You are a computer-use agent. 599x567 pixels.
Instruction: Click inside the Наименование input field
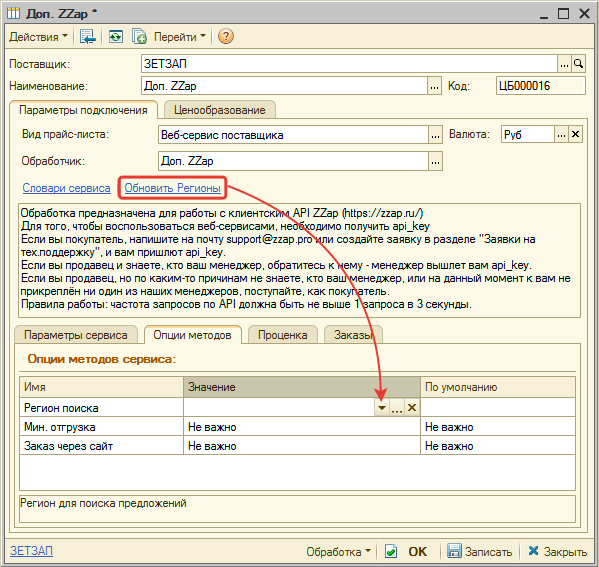click(284, 86)
